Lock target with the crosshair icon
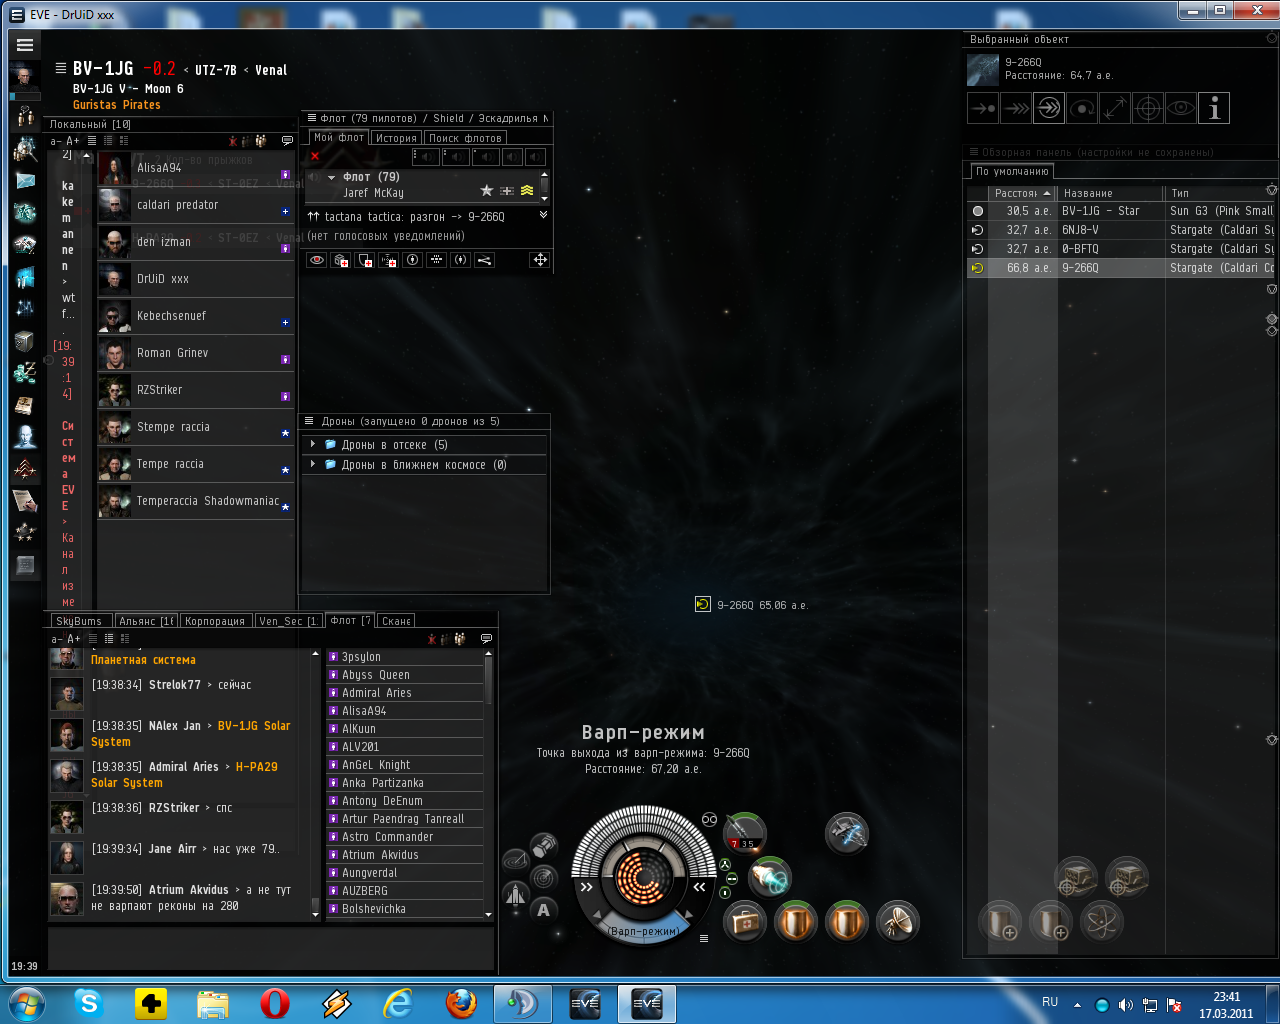 [x=1148, y=108]
